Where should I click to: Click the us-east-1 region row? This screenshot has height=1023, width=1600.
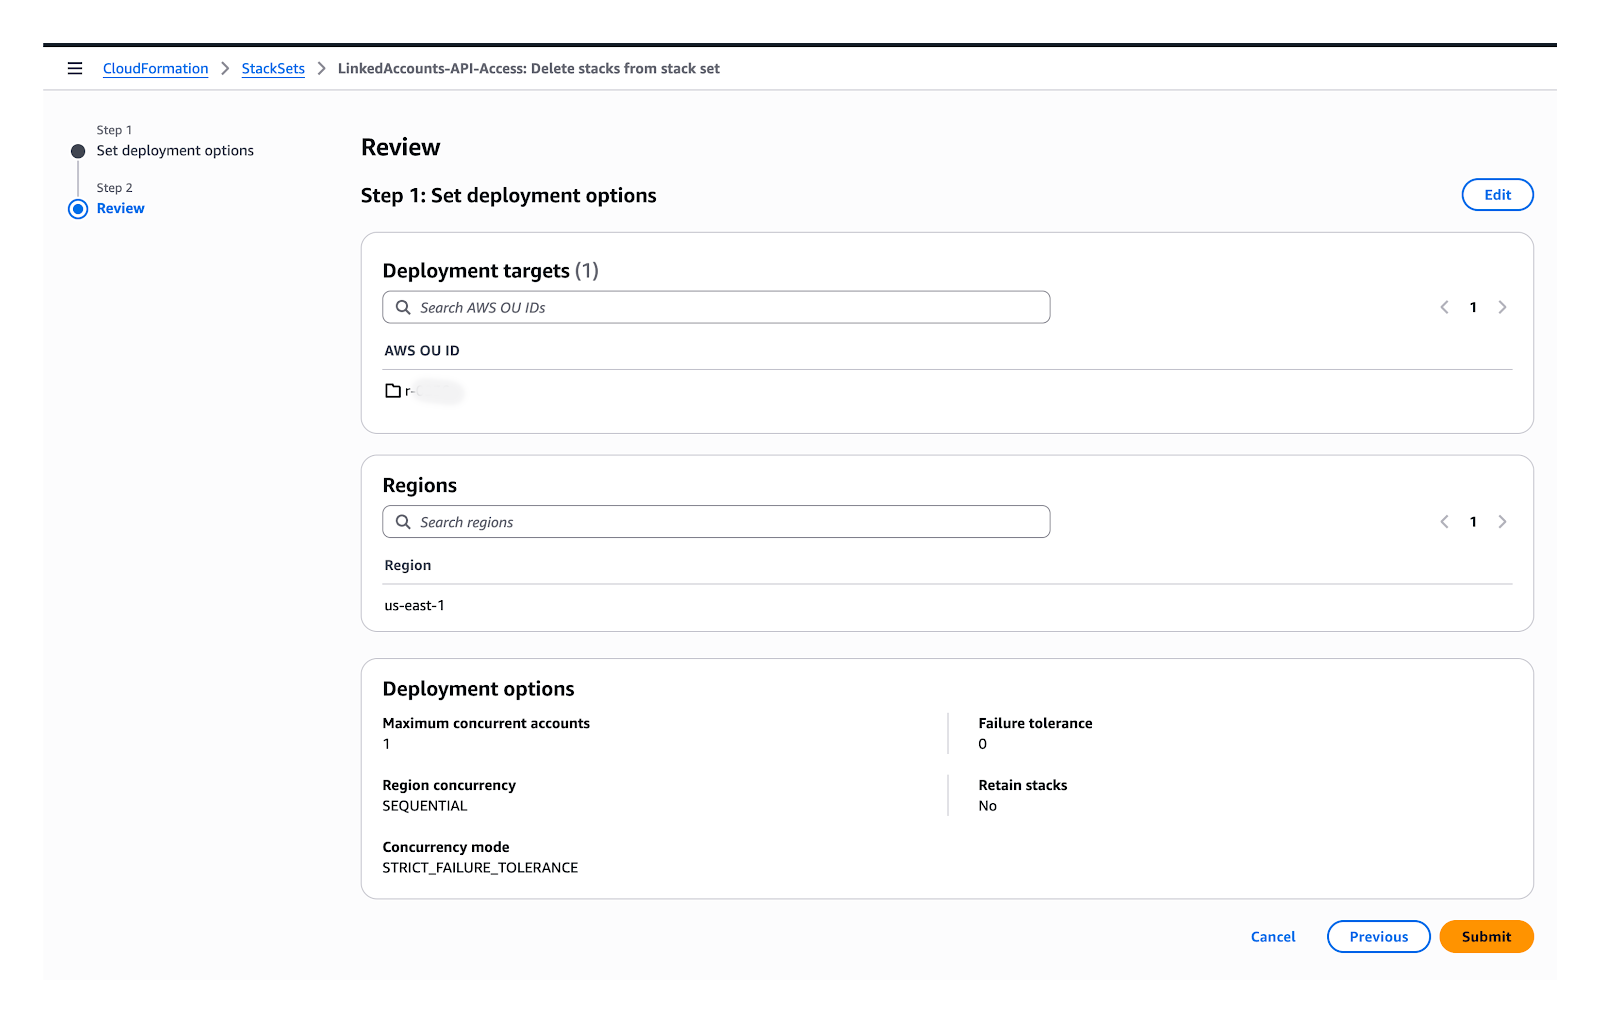(948, 606)
